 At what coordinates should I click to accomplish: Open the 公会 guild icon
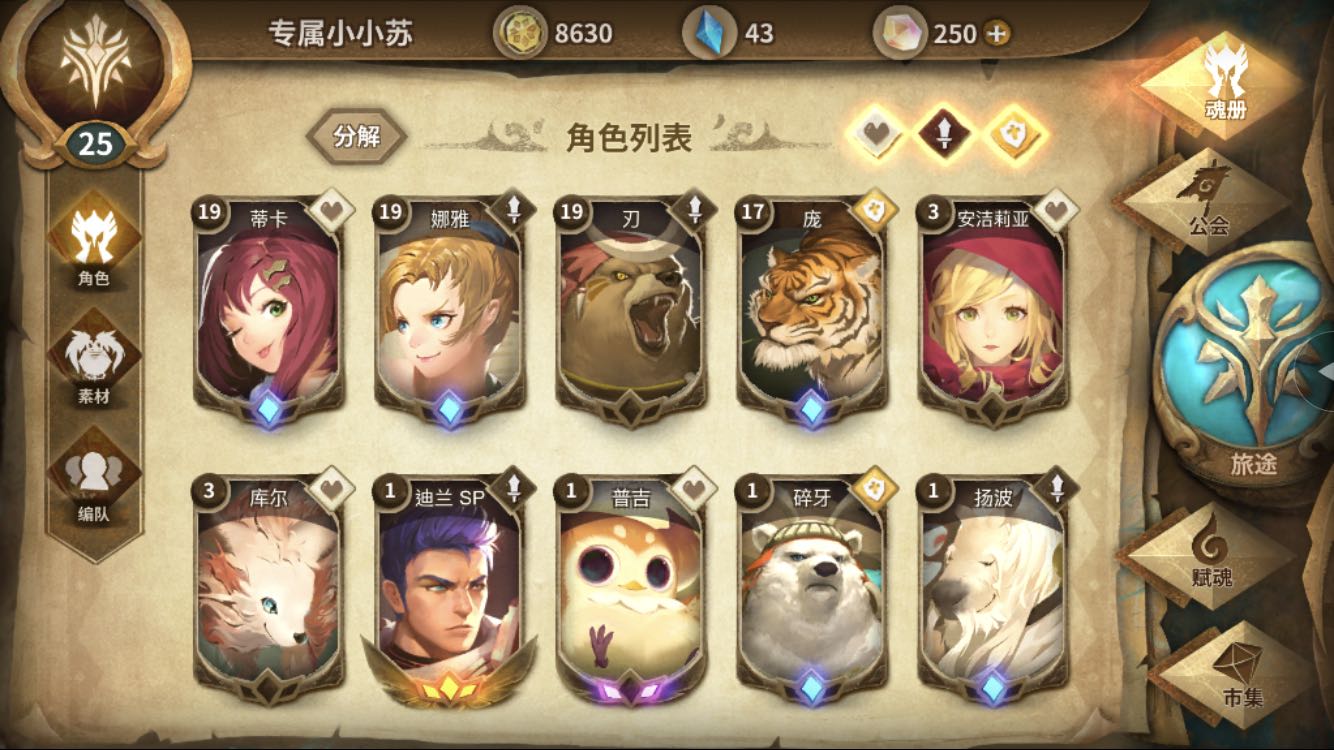pyautogui.click(x=1205, y=200)
